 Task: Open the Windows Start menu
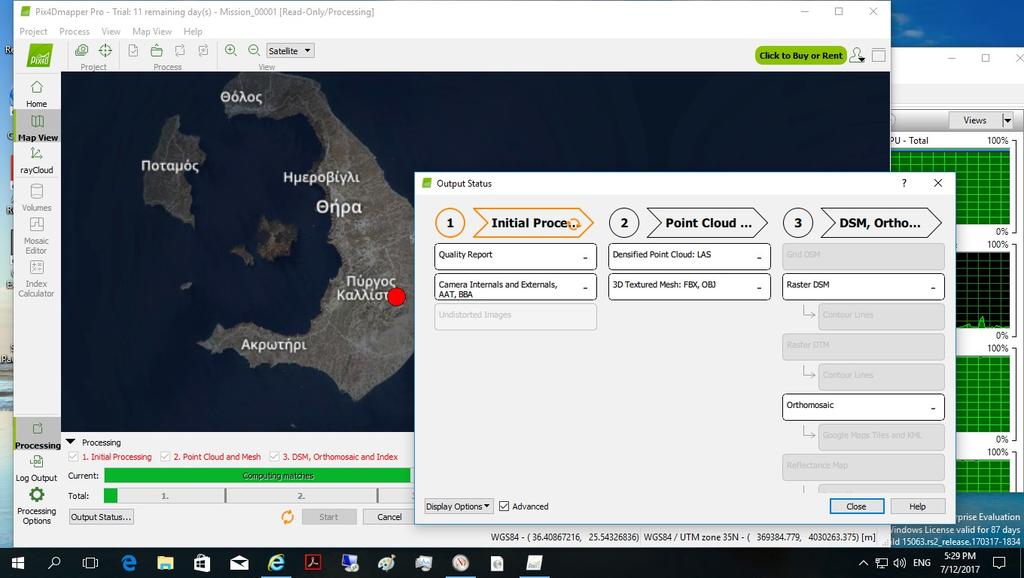pos(18,563)
